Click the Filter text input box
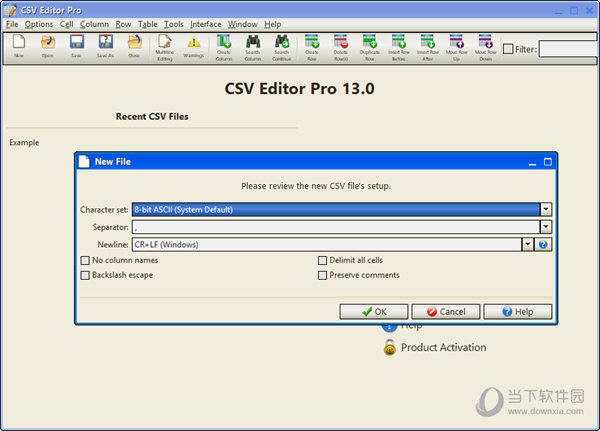Image resolution: width=600 pixels, height=431 pixels. [x=568, y=49]
